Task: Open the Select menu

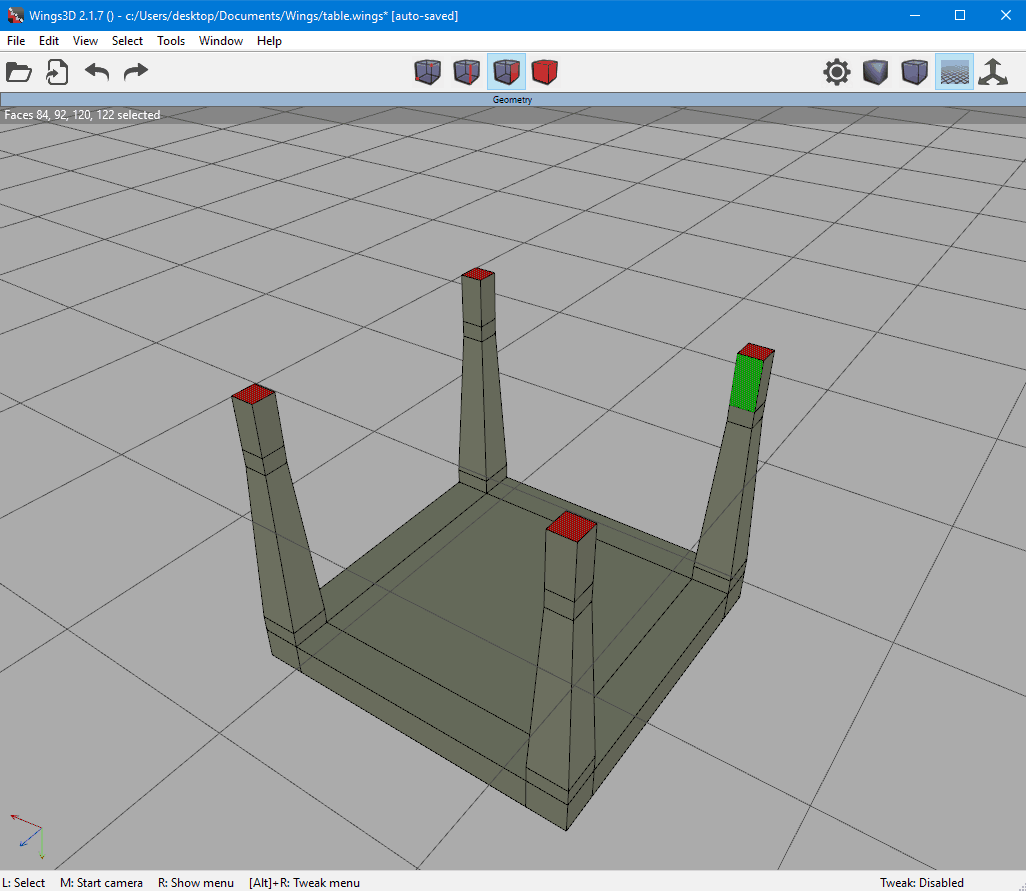Action: [127, 41]
